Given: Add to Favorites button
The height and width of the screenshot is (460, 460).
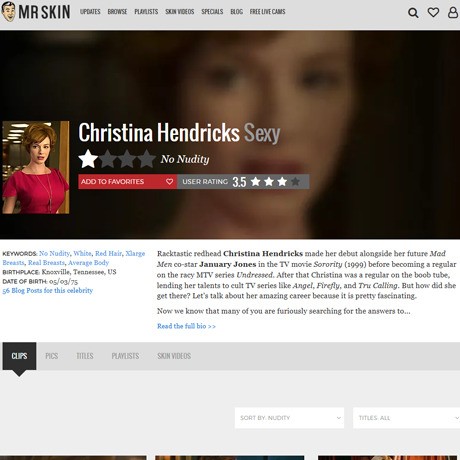Looking at the screenshot, I should point(128,182).
